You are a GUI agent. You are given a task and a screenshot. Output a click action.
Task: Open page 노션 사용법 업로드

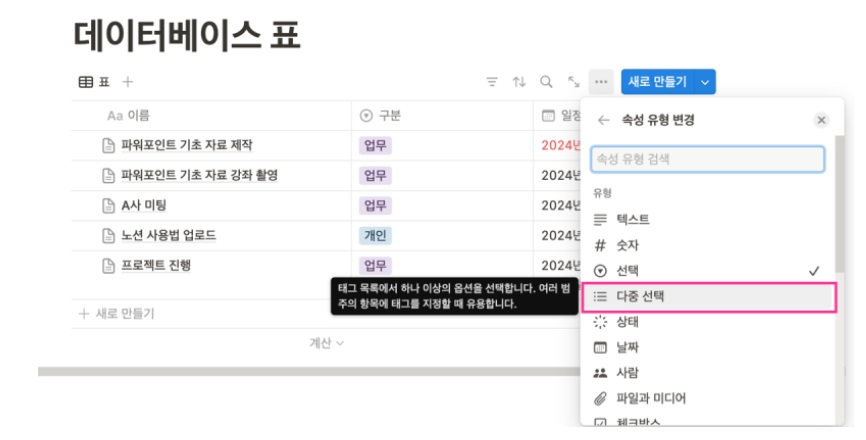[168, 236]
